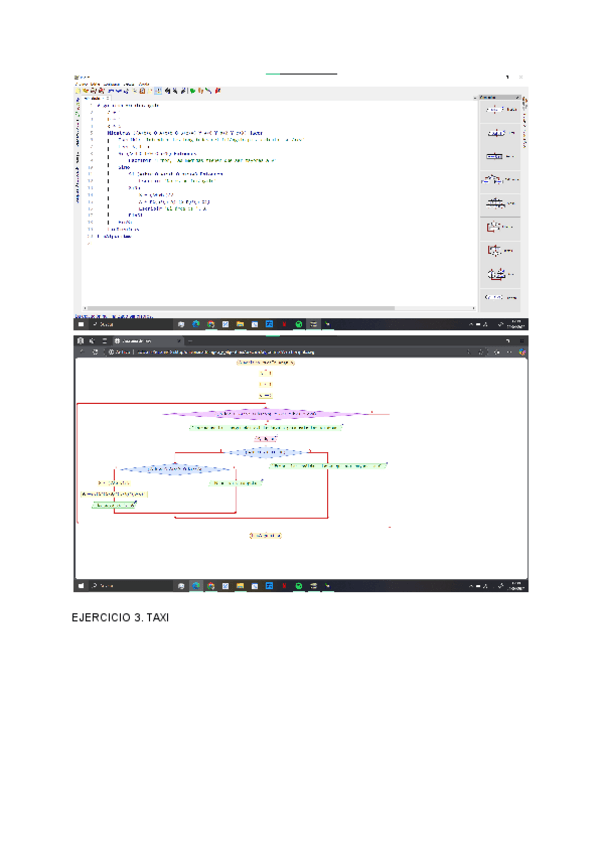Open the Archivo menu in PSeInt
The width and height of the screenshot is (600, 848).
point(82,84)
